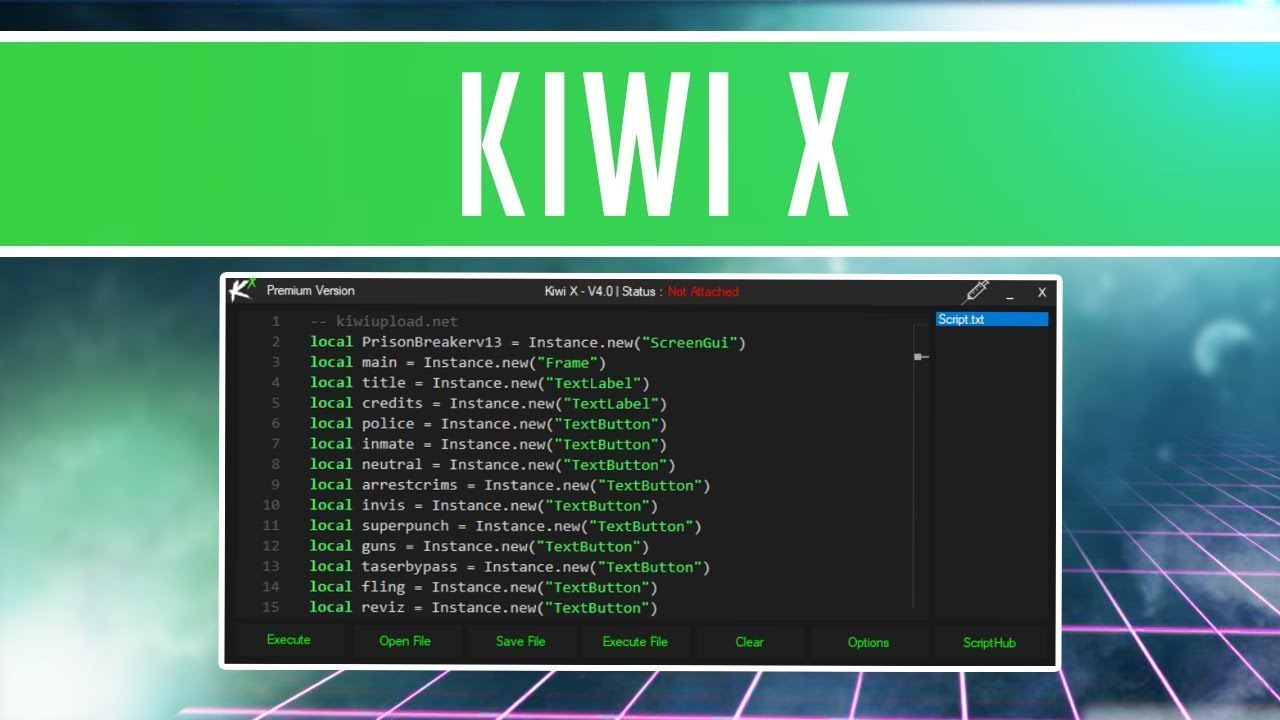Click the 'local arrestcrims' code line

510,485
